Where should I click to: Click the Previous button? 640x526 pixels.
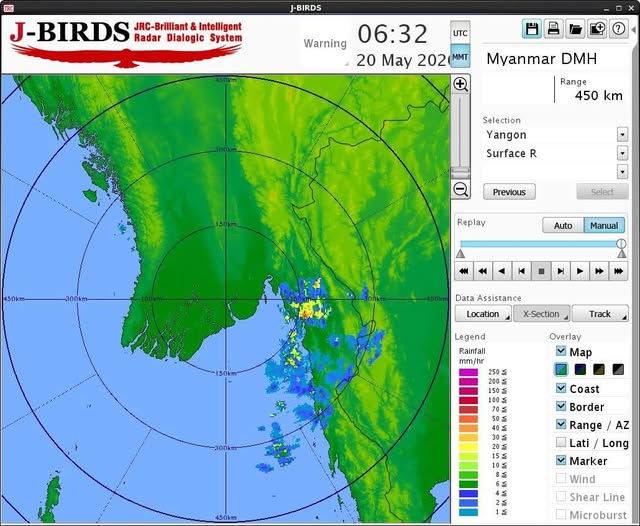(509, 192)
